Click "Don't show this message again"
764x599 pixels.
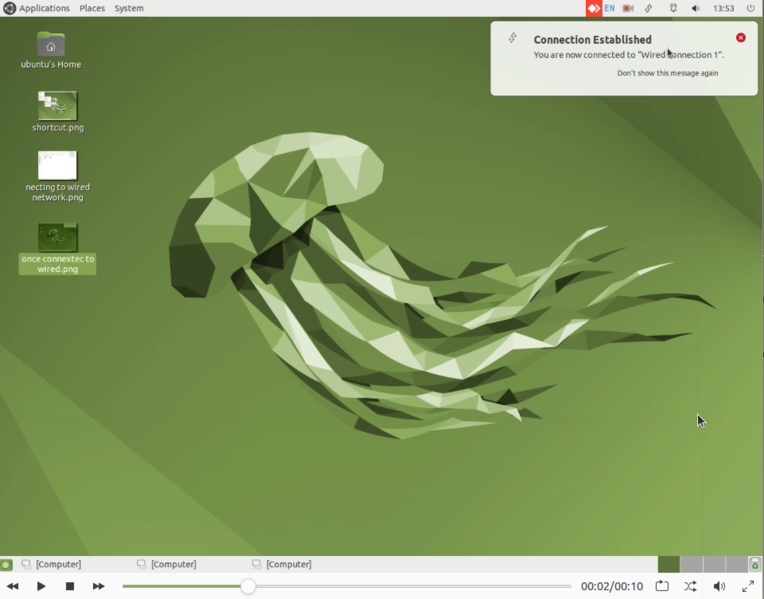pyautogui.click(x=668, y=73)
